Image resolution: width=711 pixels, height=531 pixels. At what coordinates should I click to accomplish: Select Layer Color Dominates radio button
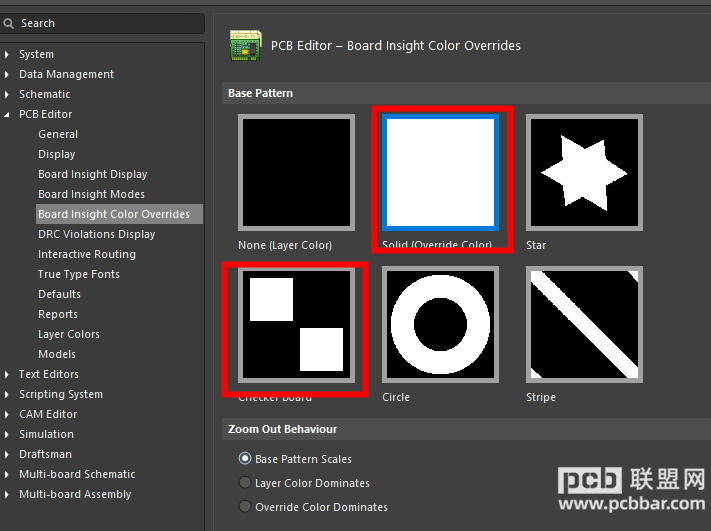click(x=245, y=482)
